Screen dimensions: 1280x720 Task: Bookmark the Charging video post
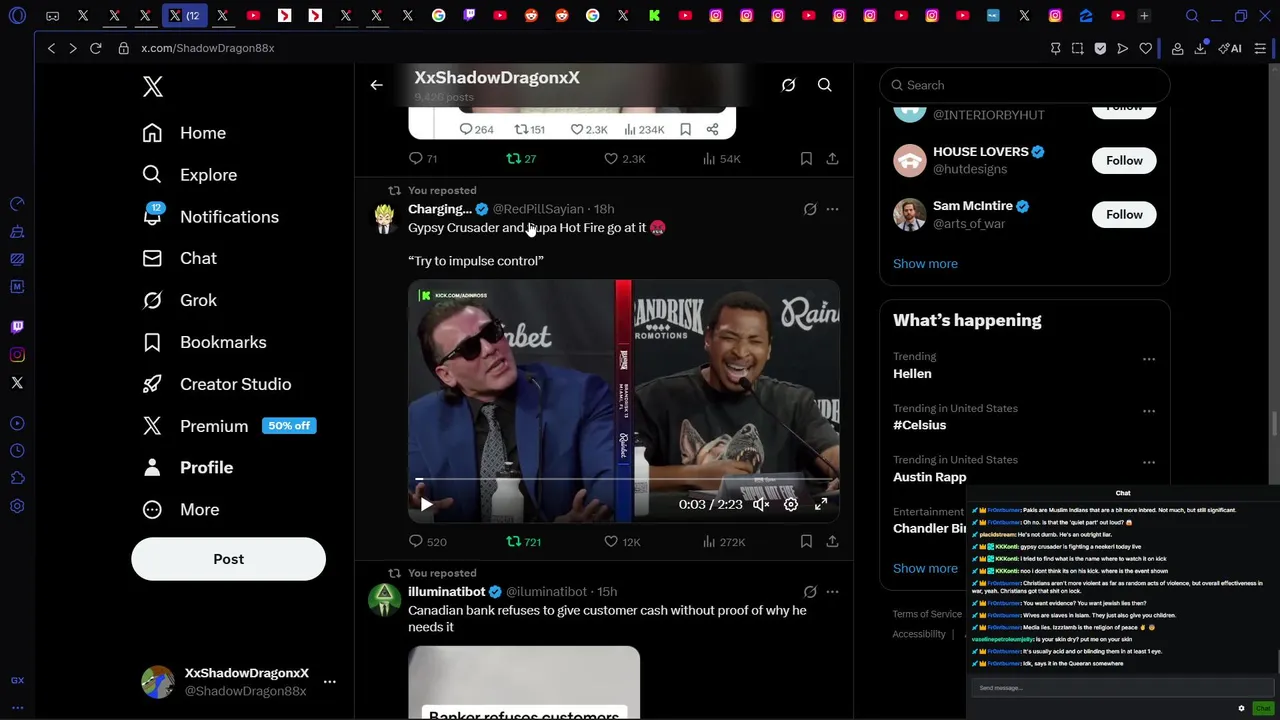click(x=806, y=542)
